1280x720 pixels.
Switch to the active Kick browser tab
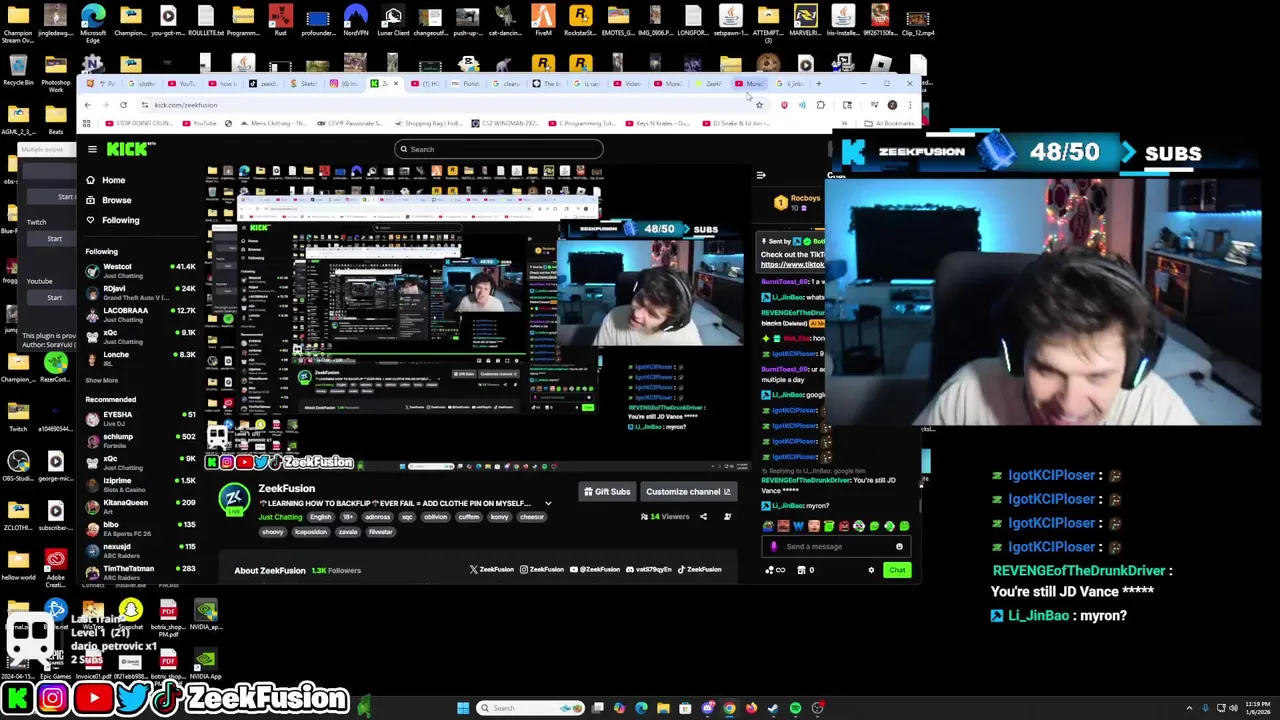tap(384, 84)
